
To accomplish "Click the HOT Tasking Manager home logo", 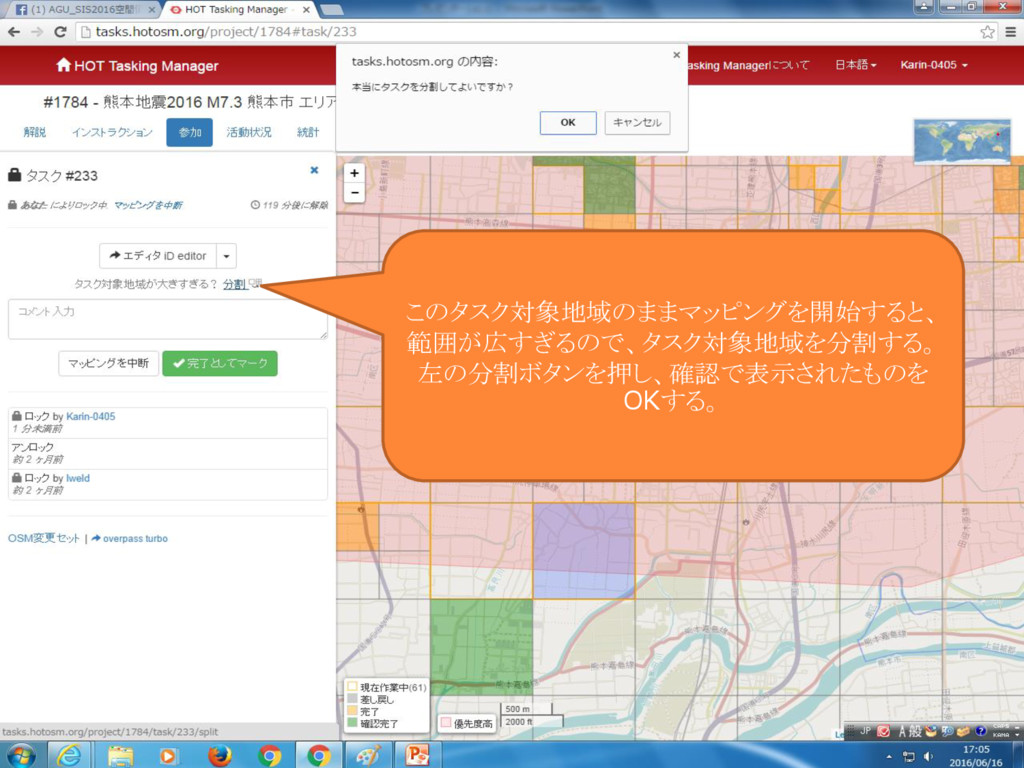I will pos(137,66).
